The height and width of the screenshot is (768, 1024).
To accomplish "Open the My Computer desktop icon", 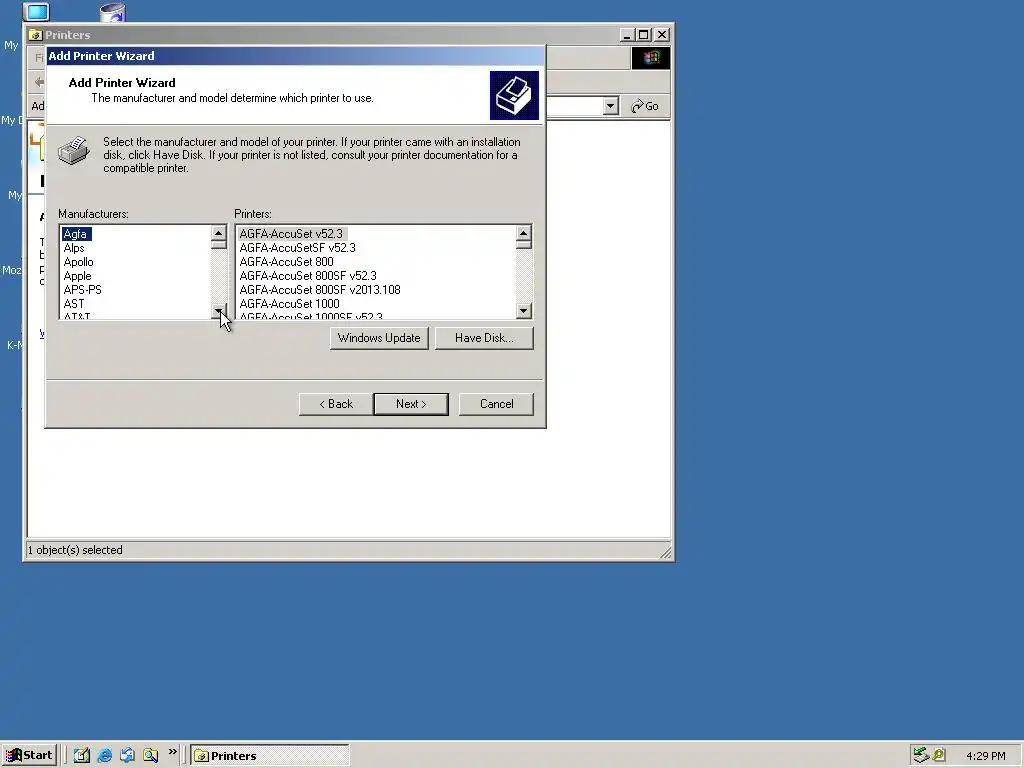I will (36, 11).
